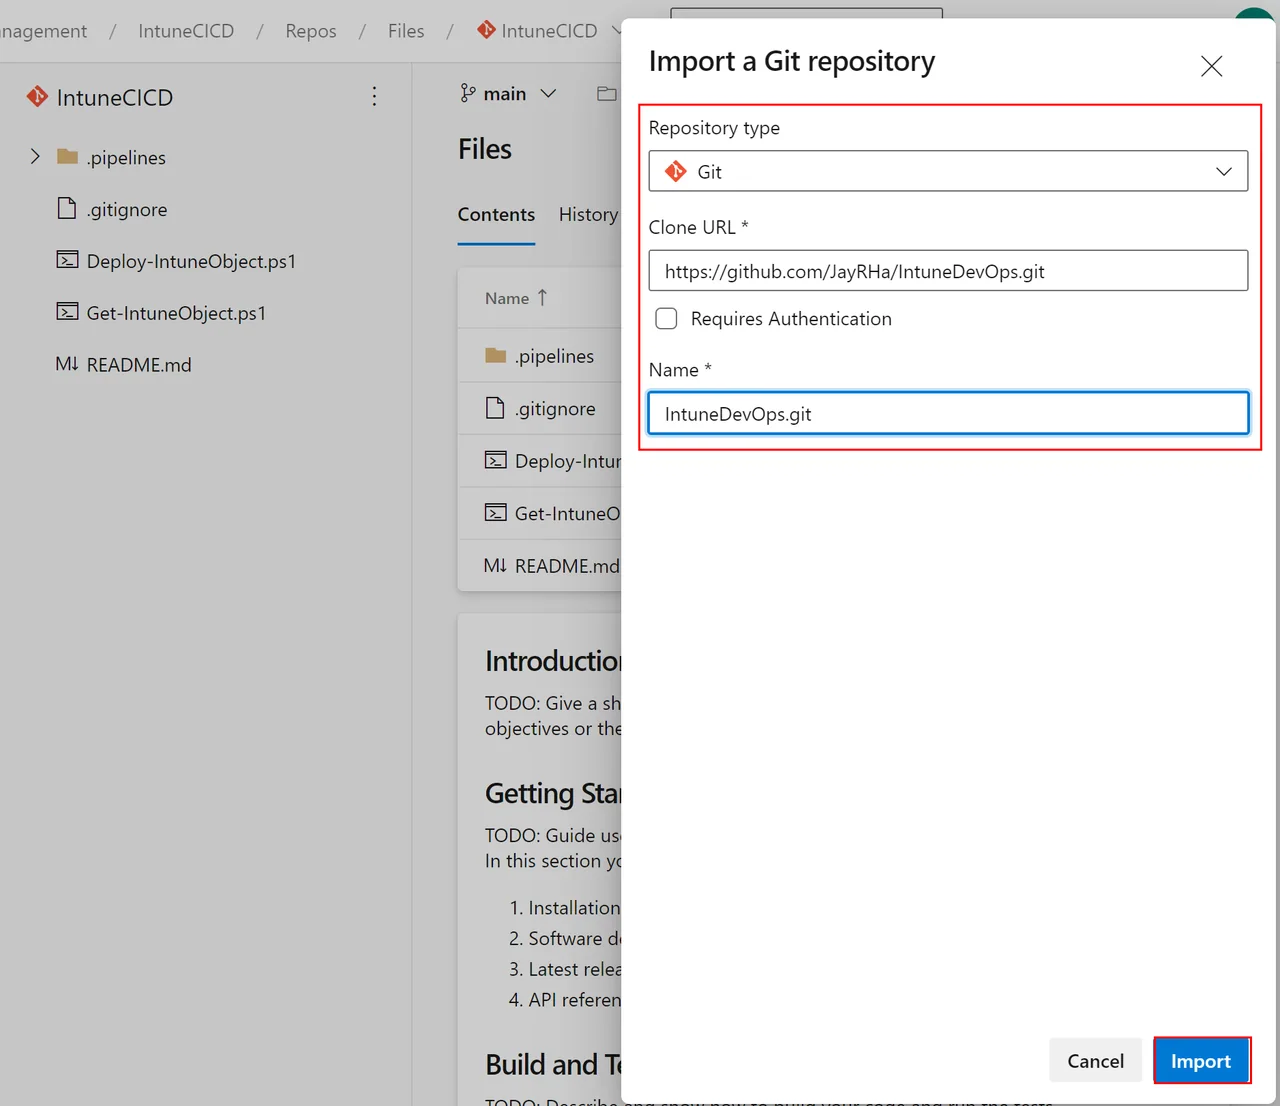Switch to the History tab
1280x1106 pixels.
coord(589,214)
